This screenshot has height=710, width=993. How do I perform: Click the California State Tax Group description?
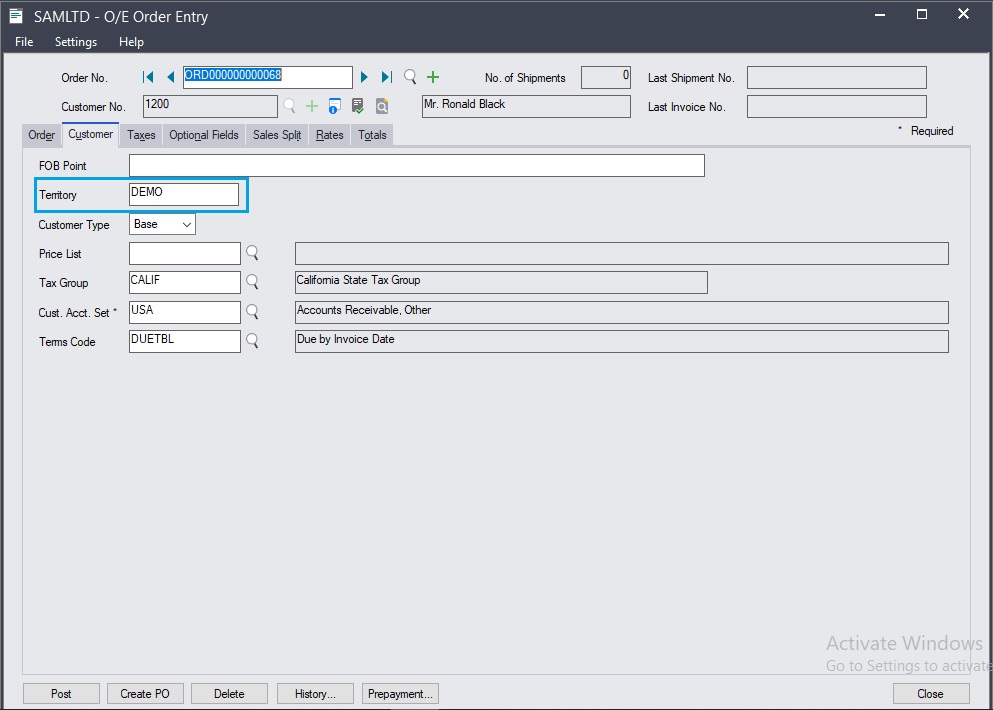(501, 282)
